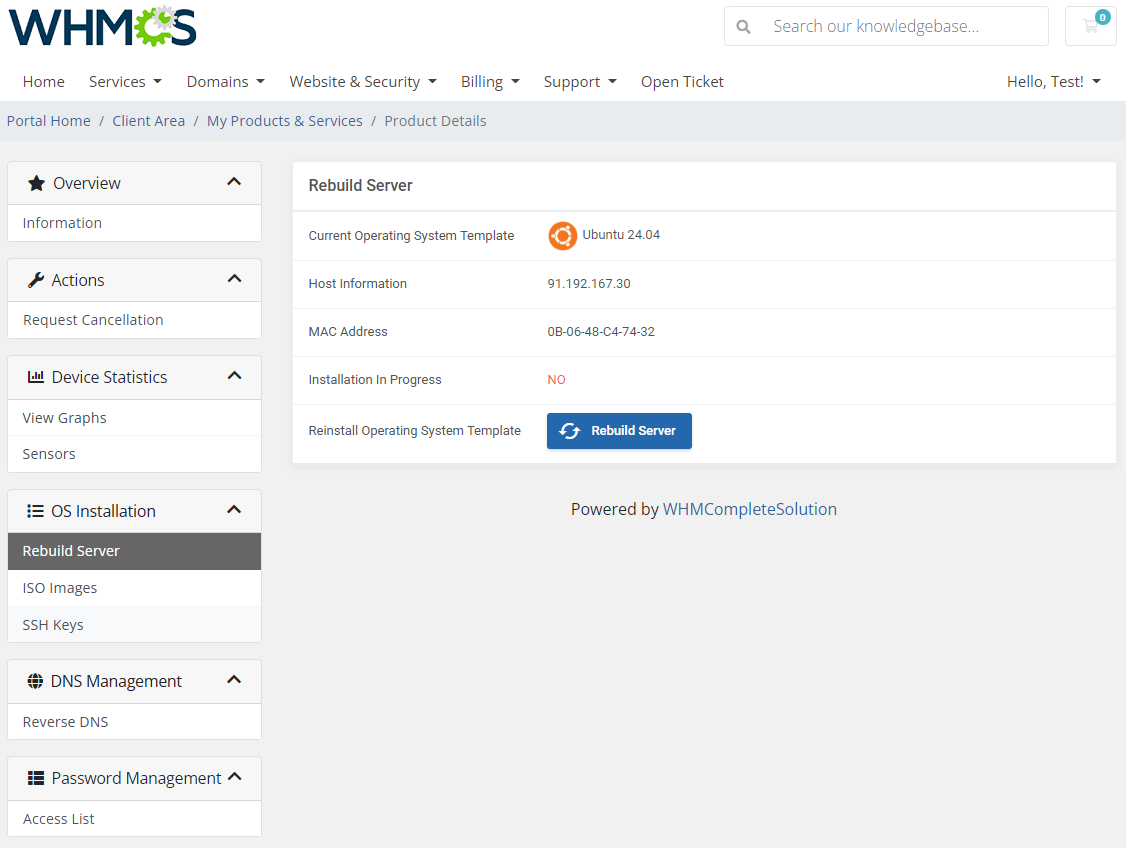Open the shopping cart icon
The height and width of the screenshot is (848, 1126).
(1090, 26)
